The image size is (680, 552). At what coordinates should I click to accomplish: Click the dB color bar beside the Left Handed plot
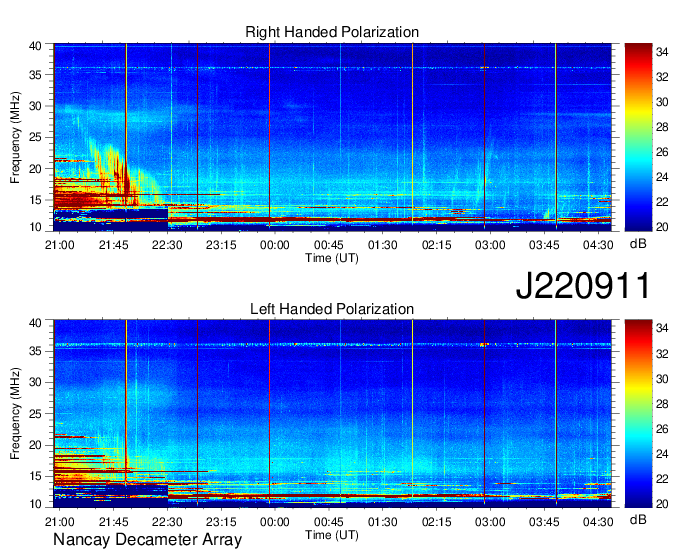click(x=638, y=414)
